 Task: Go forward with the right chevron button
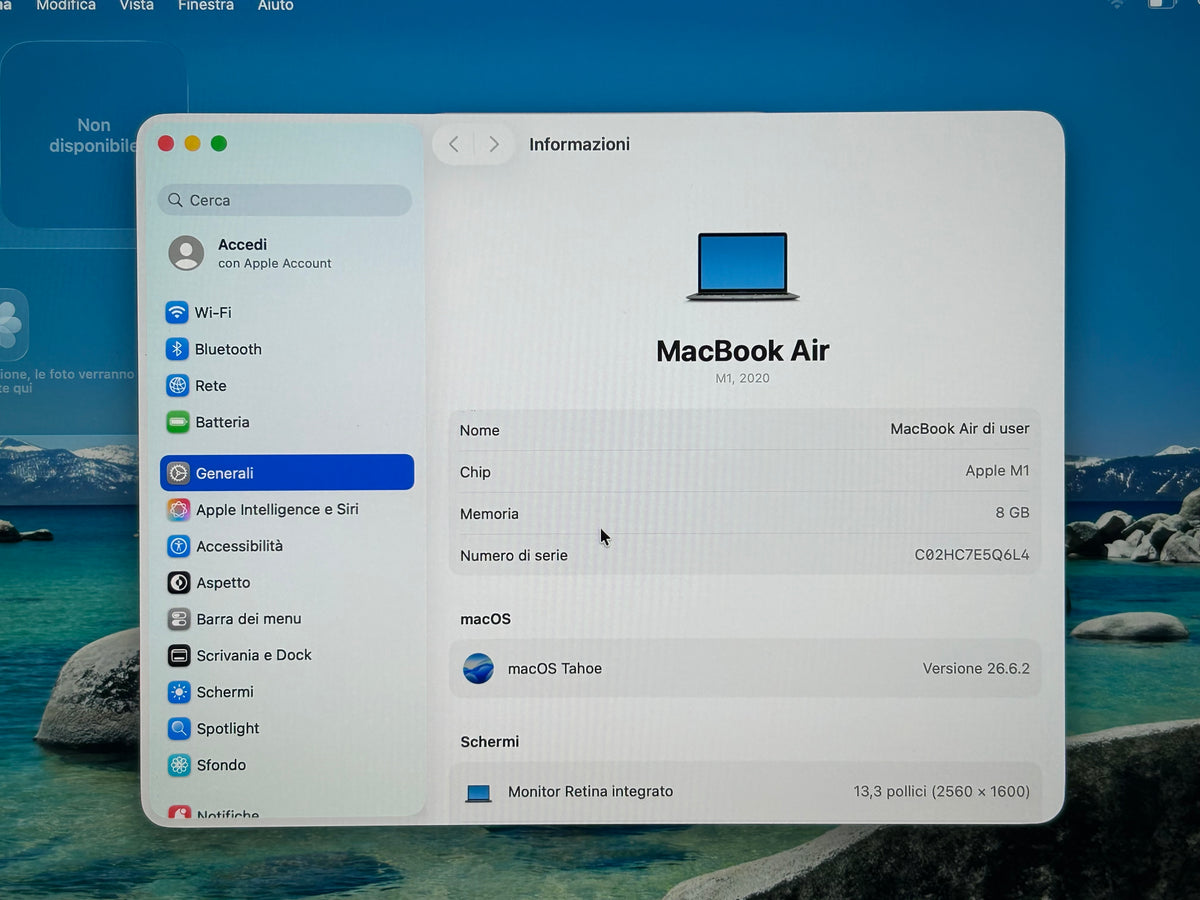click(494, 144)
